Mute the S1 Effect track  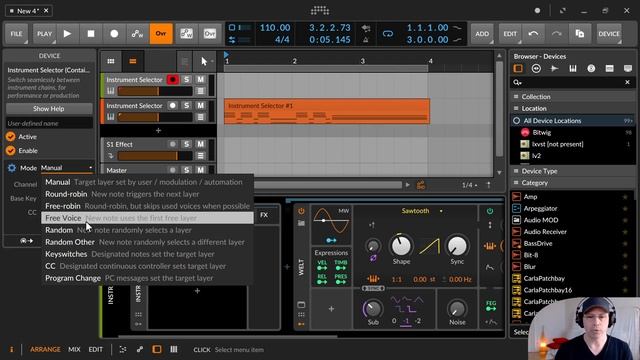pyautogui.click(x=200, y=144)
